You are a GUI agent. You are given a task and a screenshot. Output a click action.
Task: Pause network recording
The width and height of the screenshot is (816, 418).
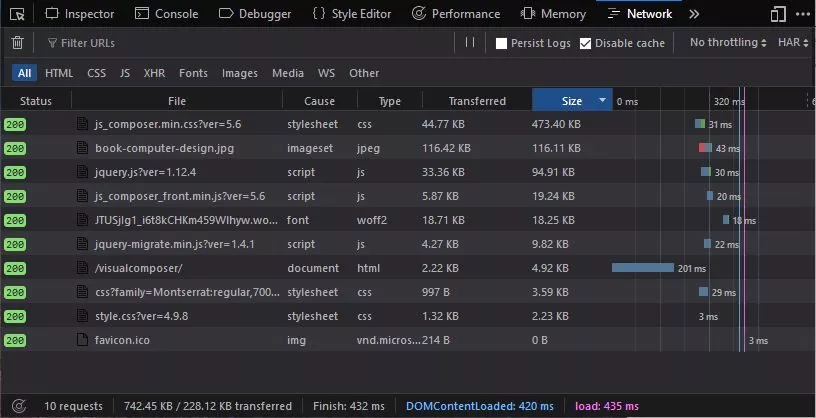tap(470, 43)
